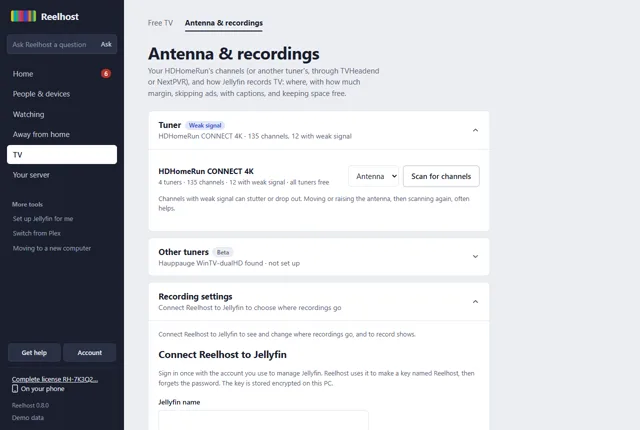
Task: Click Connect Reelhost to Jellyfin heading
Action: [222, 355]
